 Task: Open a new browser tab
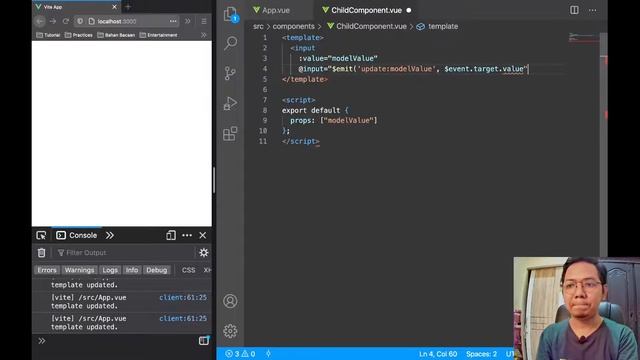[x=128, y=7]
